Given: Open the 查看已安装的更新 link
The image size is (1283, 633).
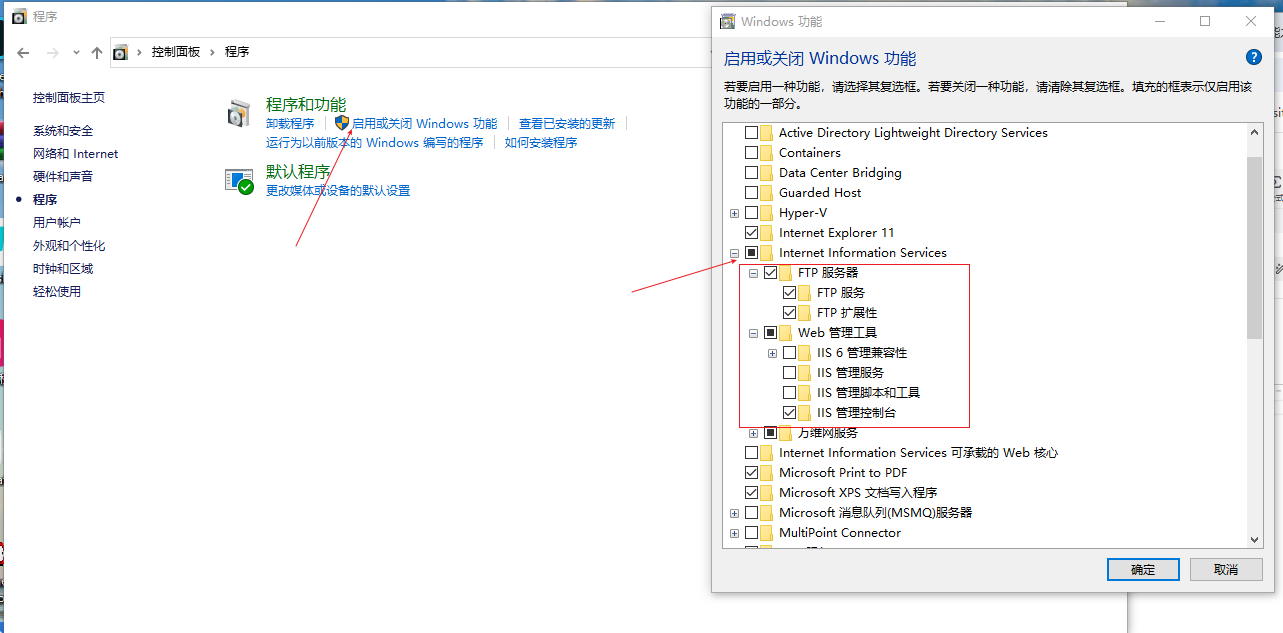Looking at the screenshot, I should [x=567, y=124].
